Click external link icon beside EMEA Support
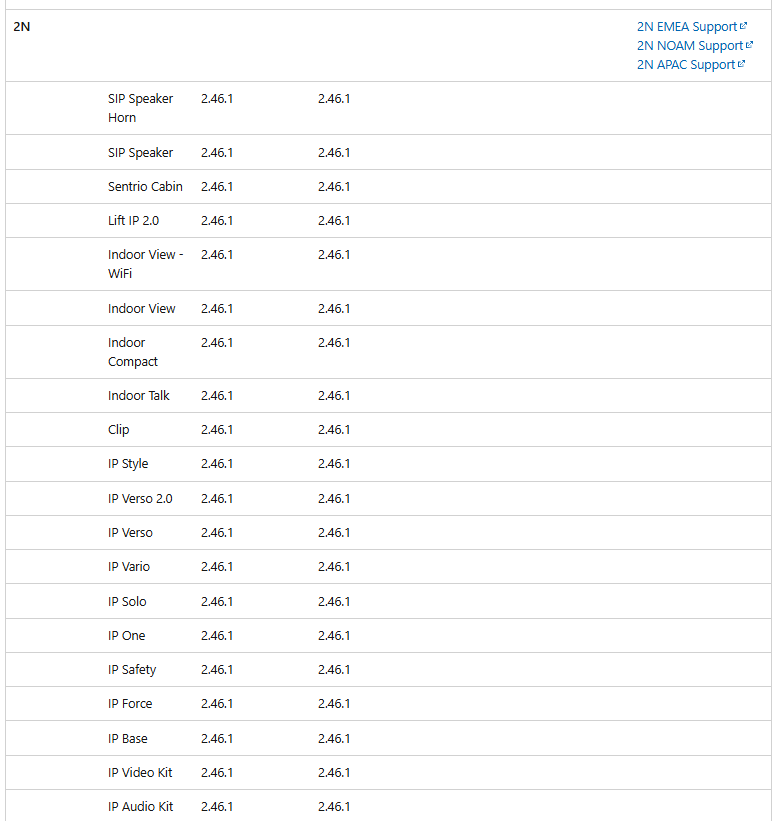Screen dimensions: 784x821 coord(744,27)
